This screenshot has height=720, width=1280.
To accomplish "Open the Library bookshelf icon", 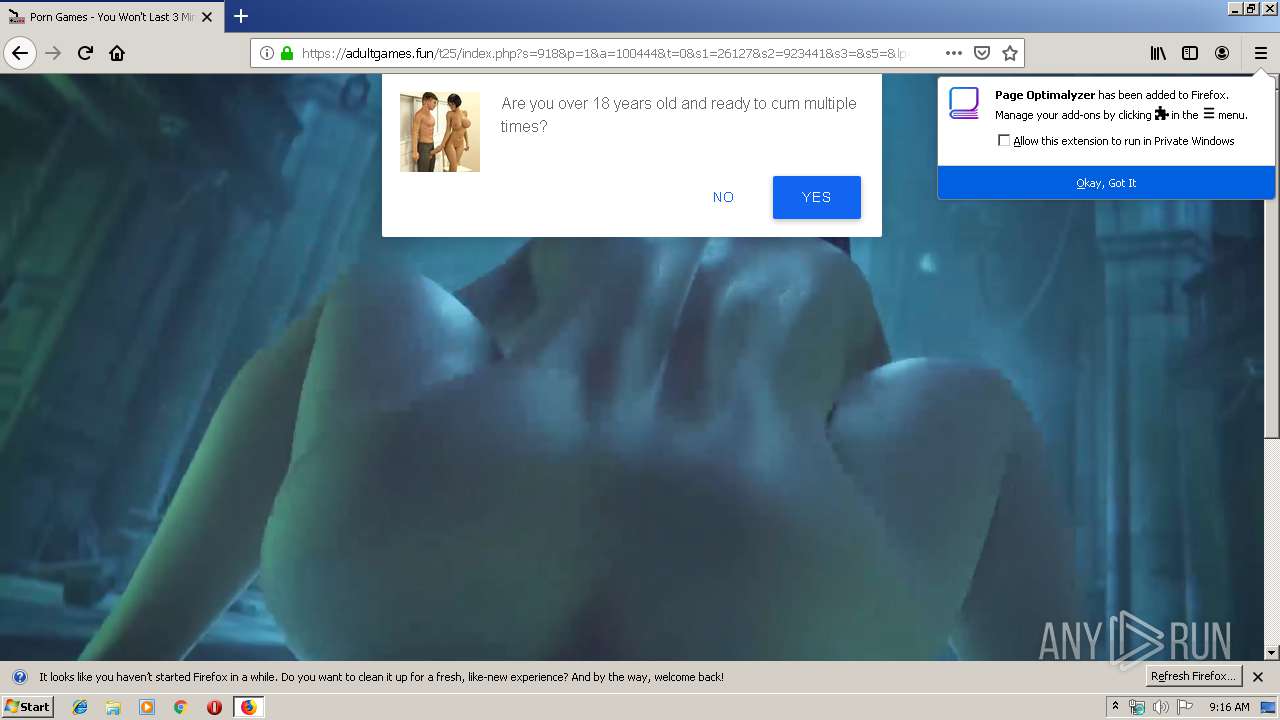I will coord(1158,53).
